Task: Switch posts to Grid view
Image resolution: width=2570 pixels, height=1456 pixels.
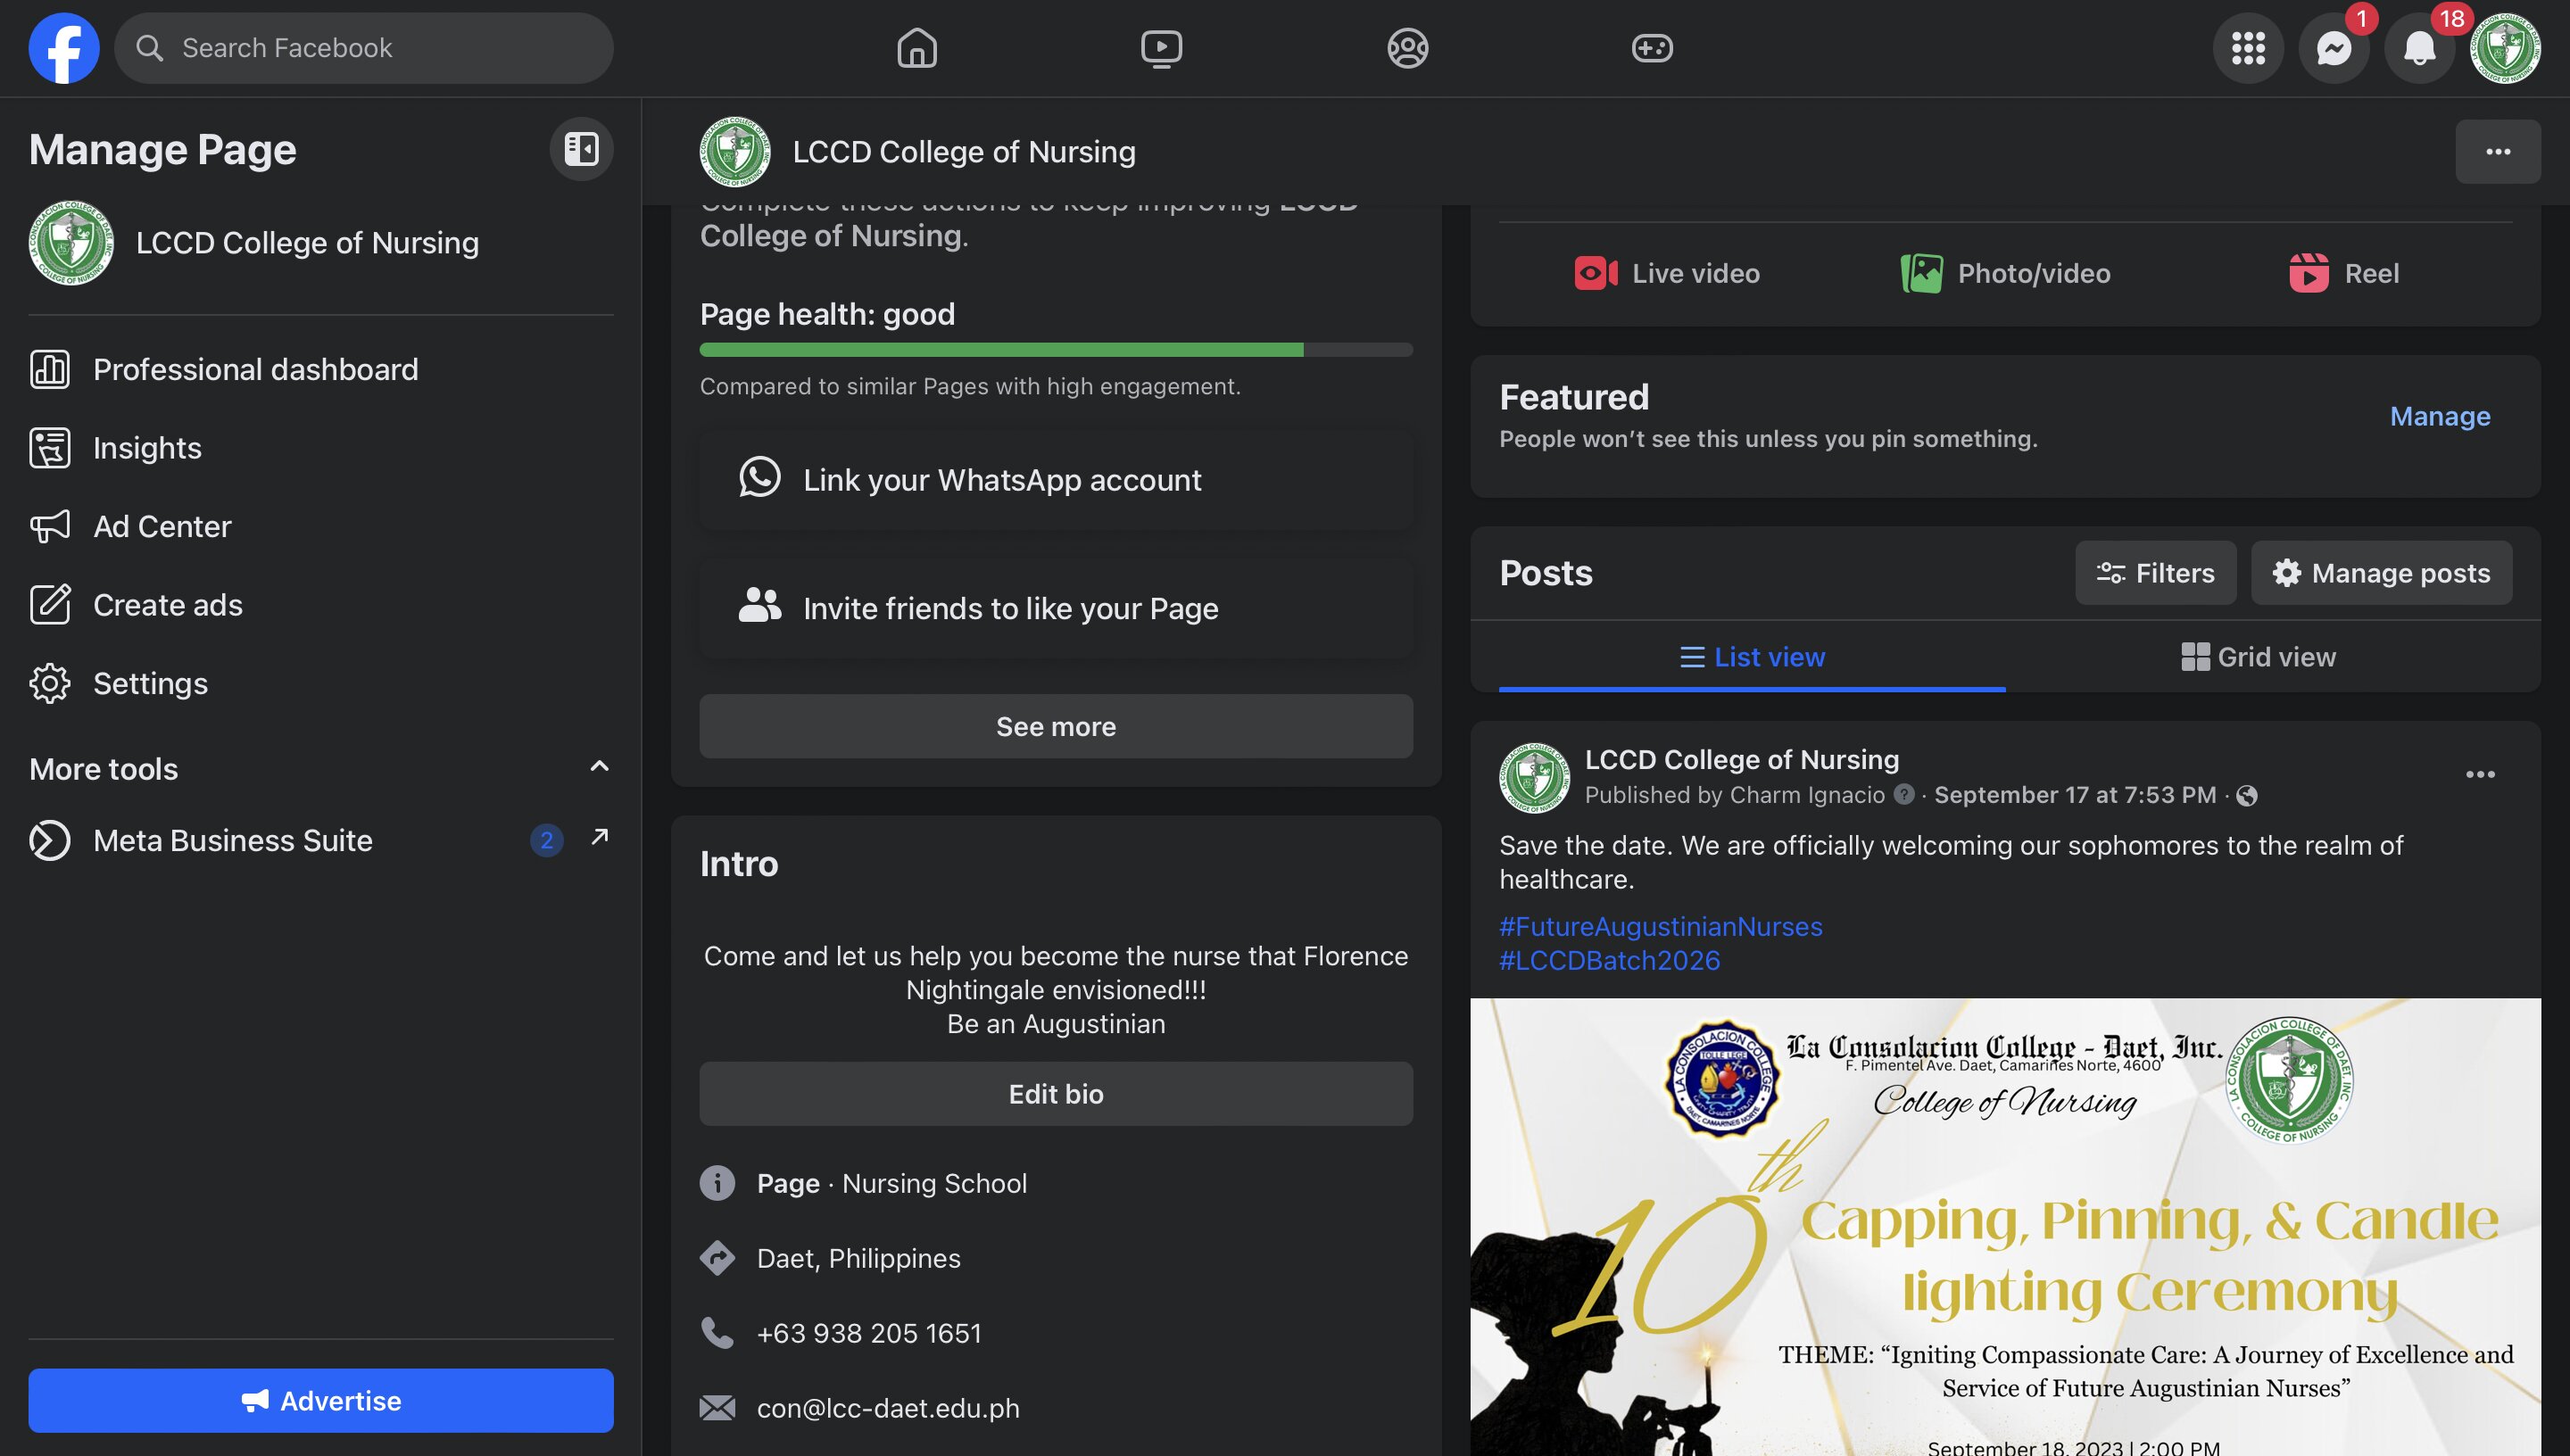Action: pos(2258,657)
